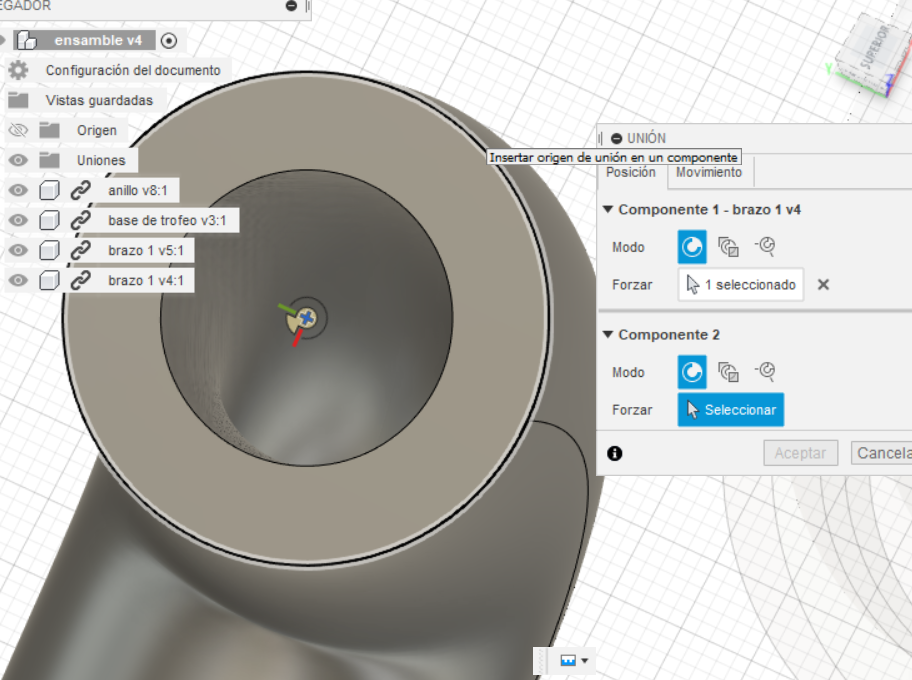Image resolution: width=912 pixels, height=680 pixels.
Task: Show the hidden Origen folder
Action: pyautogui.click(x=18, y=130)
